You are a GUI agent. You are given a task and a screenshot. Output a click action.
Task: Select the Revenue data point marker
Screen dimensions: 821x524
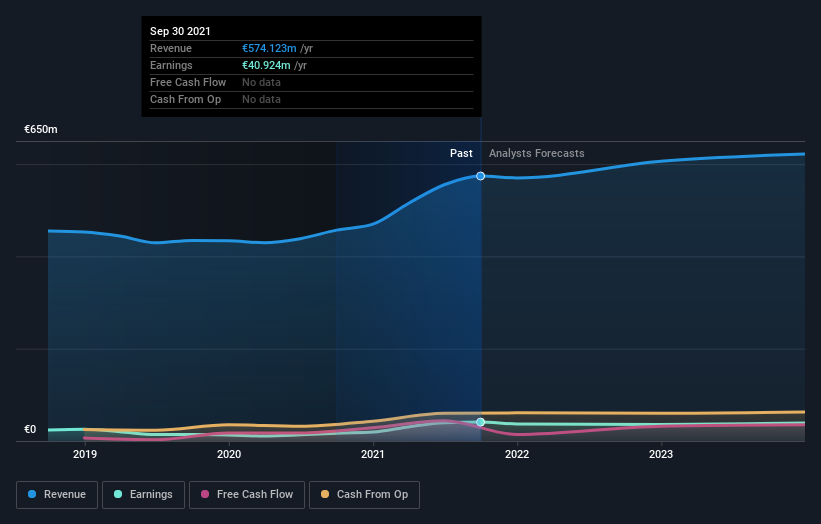tap(480, 176)
